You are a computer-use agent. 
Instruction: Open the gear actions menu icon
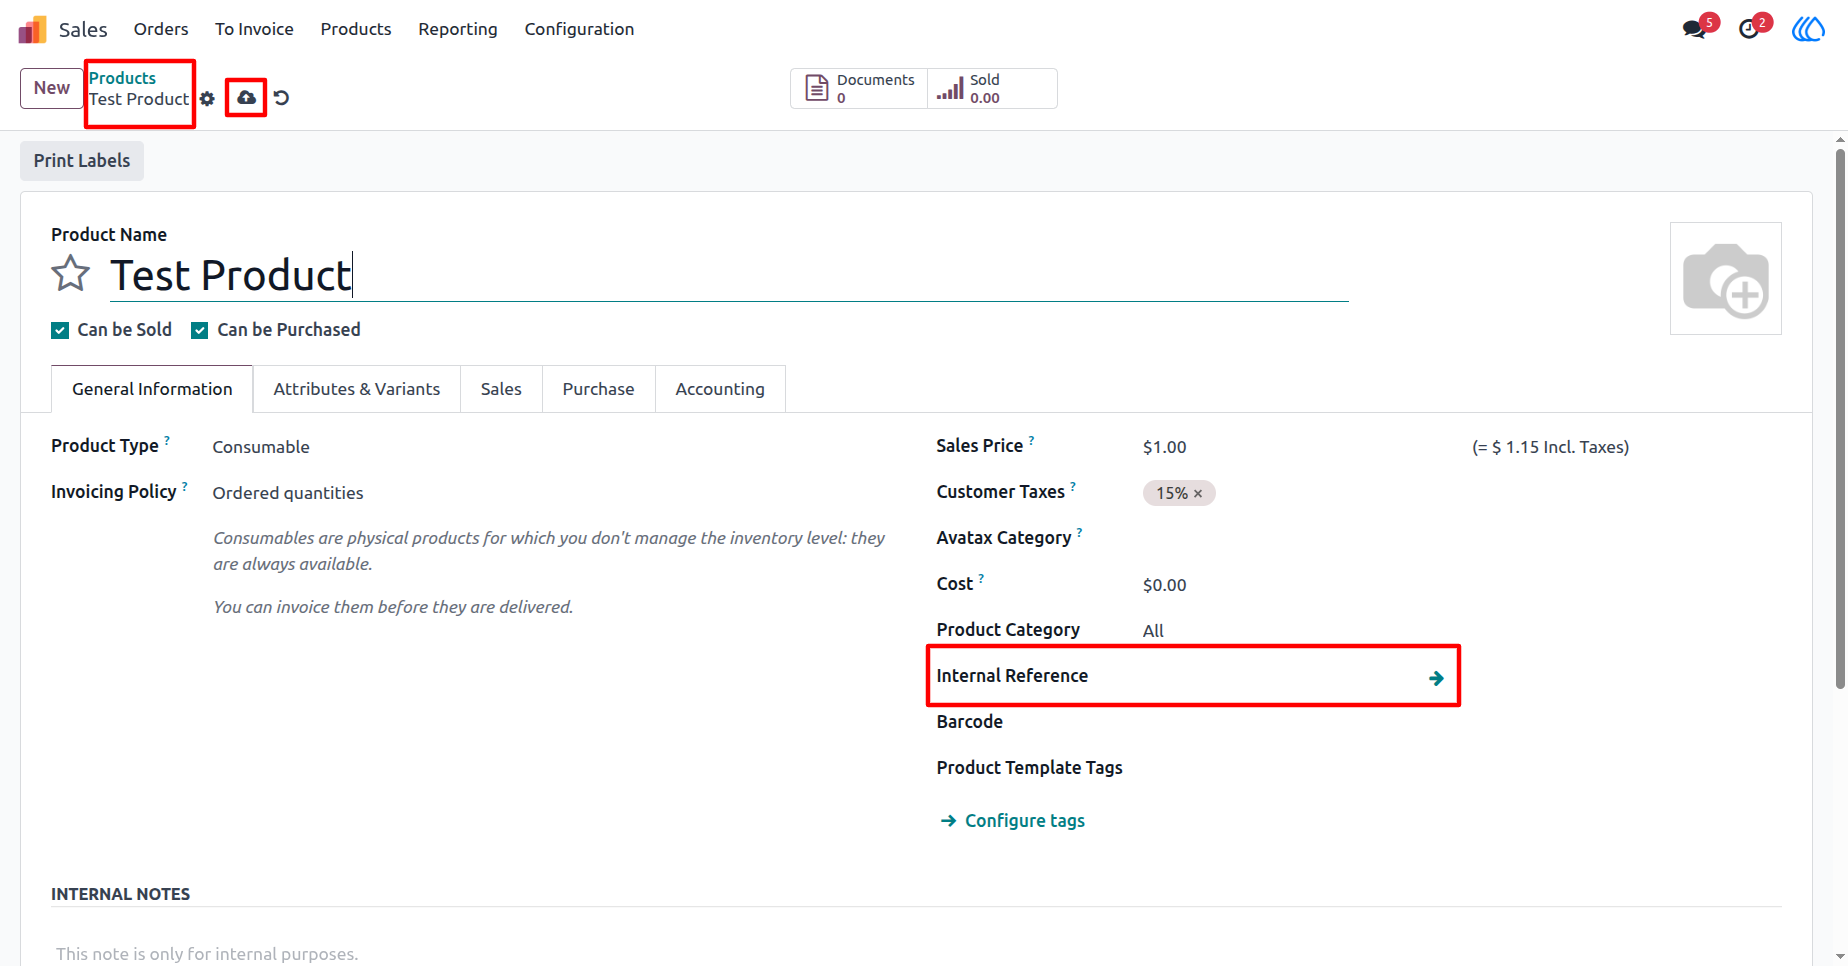click(x=207, y=99)
